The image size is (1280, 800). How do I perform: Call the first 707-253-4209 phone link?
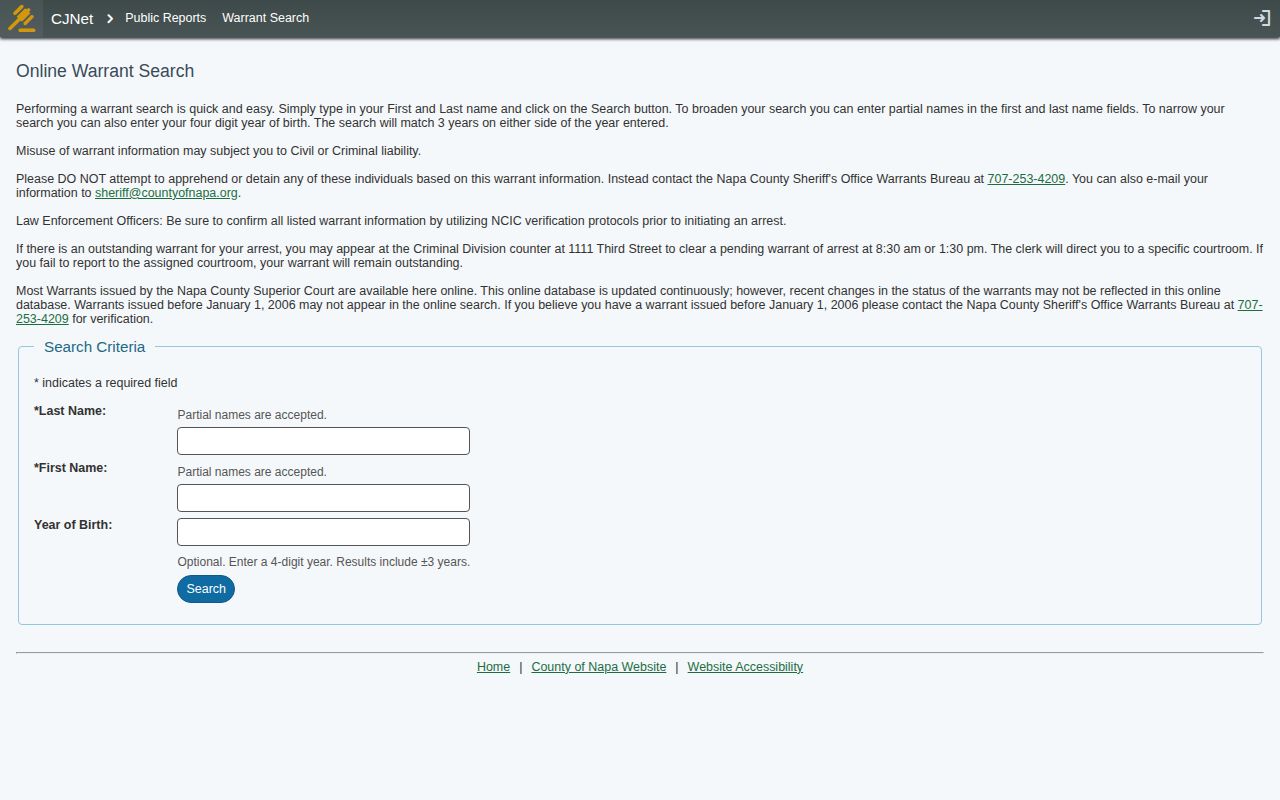[1026, 179]
